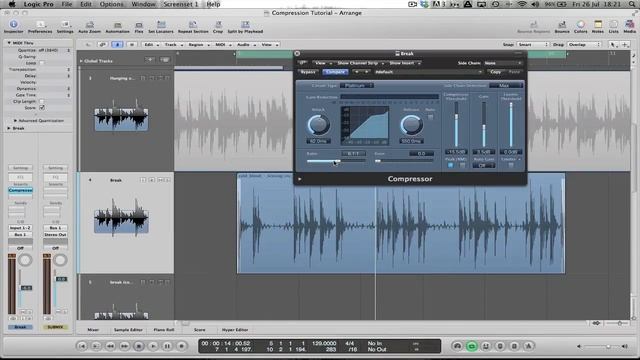The height and width of the screenshot is (360, 640).
Task: Click the Add Track plus button
Action: point(150,60)
